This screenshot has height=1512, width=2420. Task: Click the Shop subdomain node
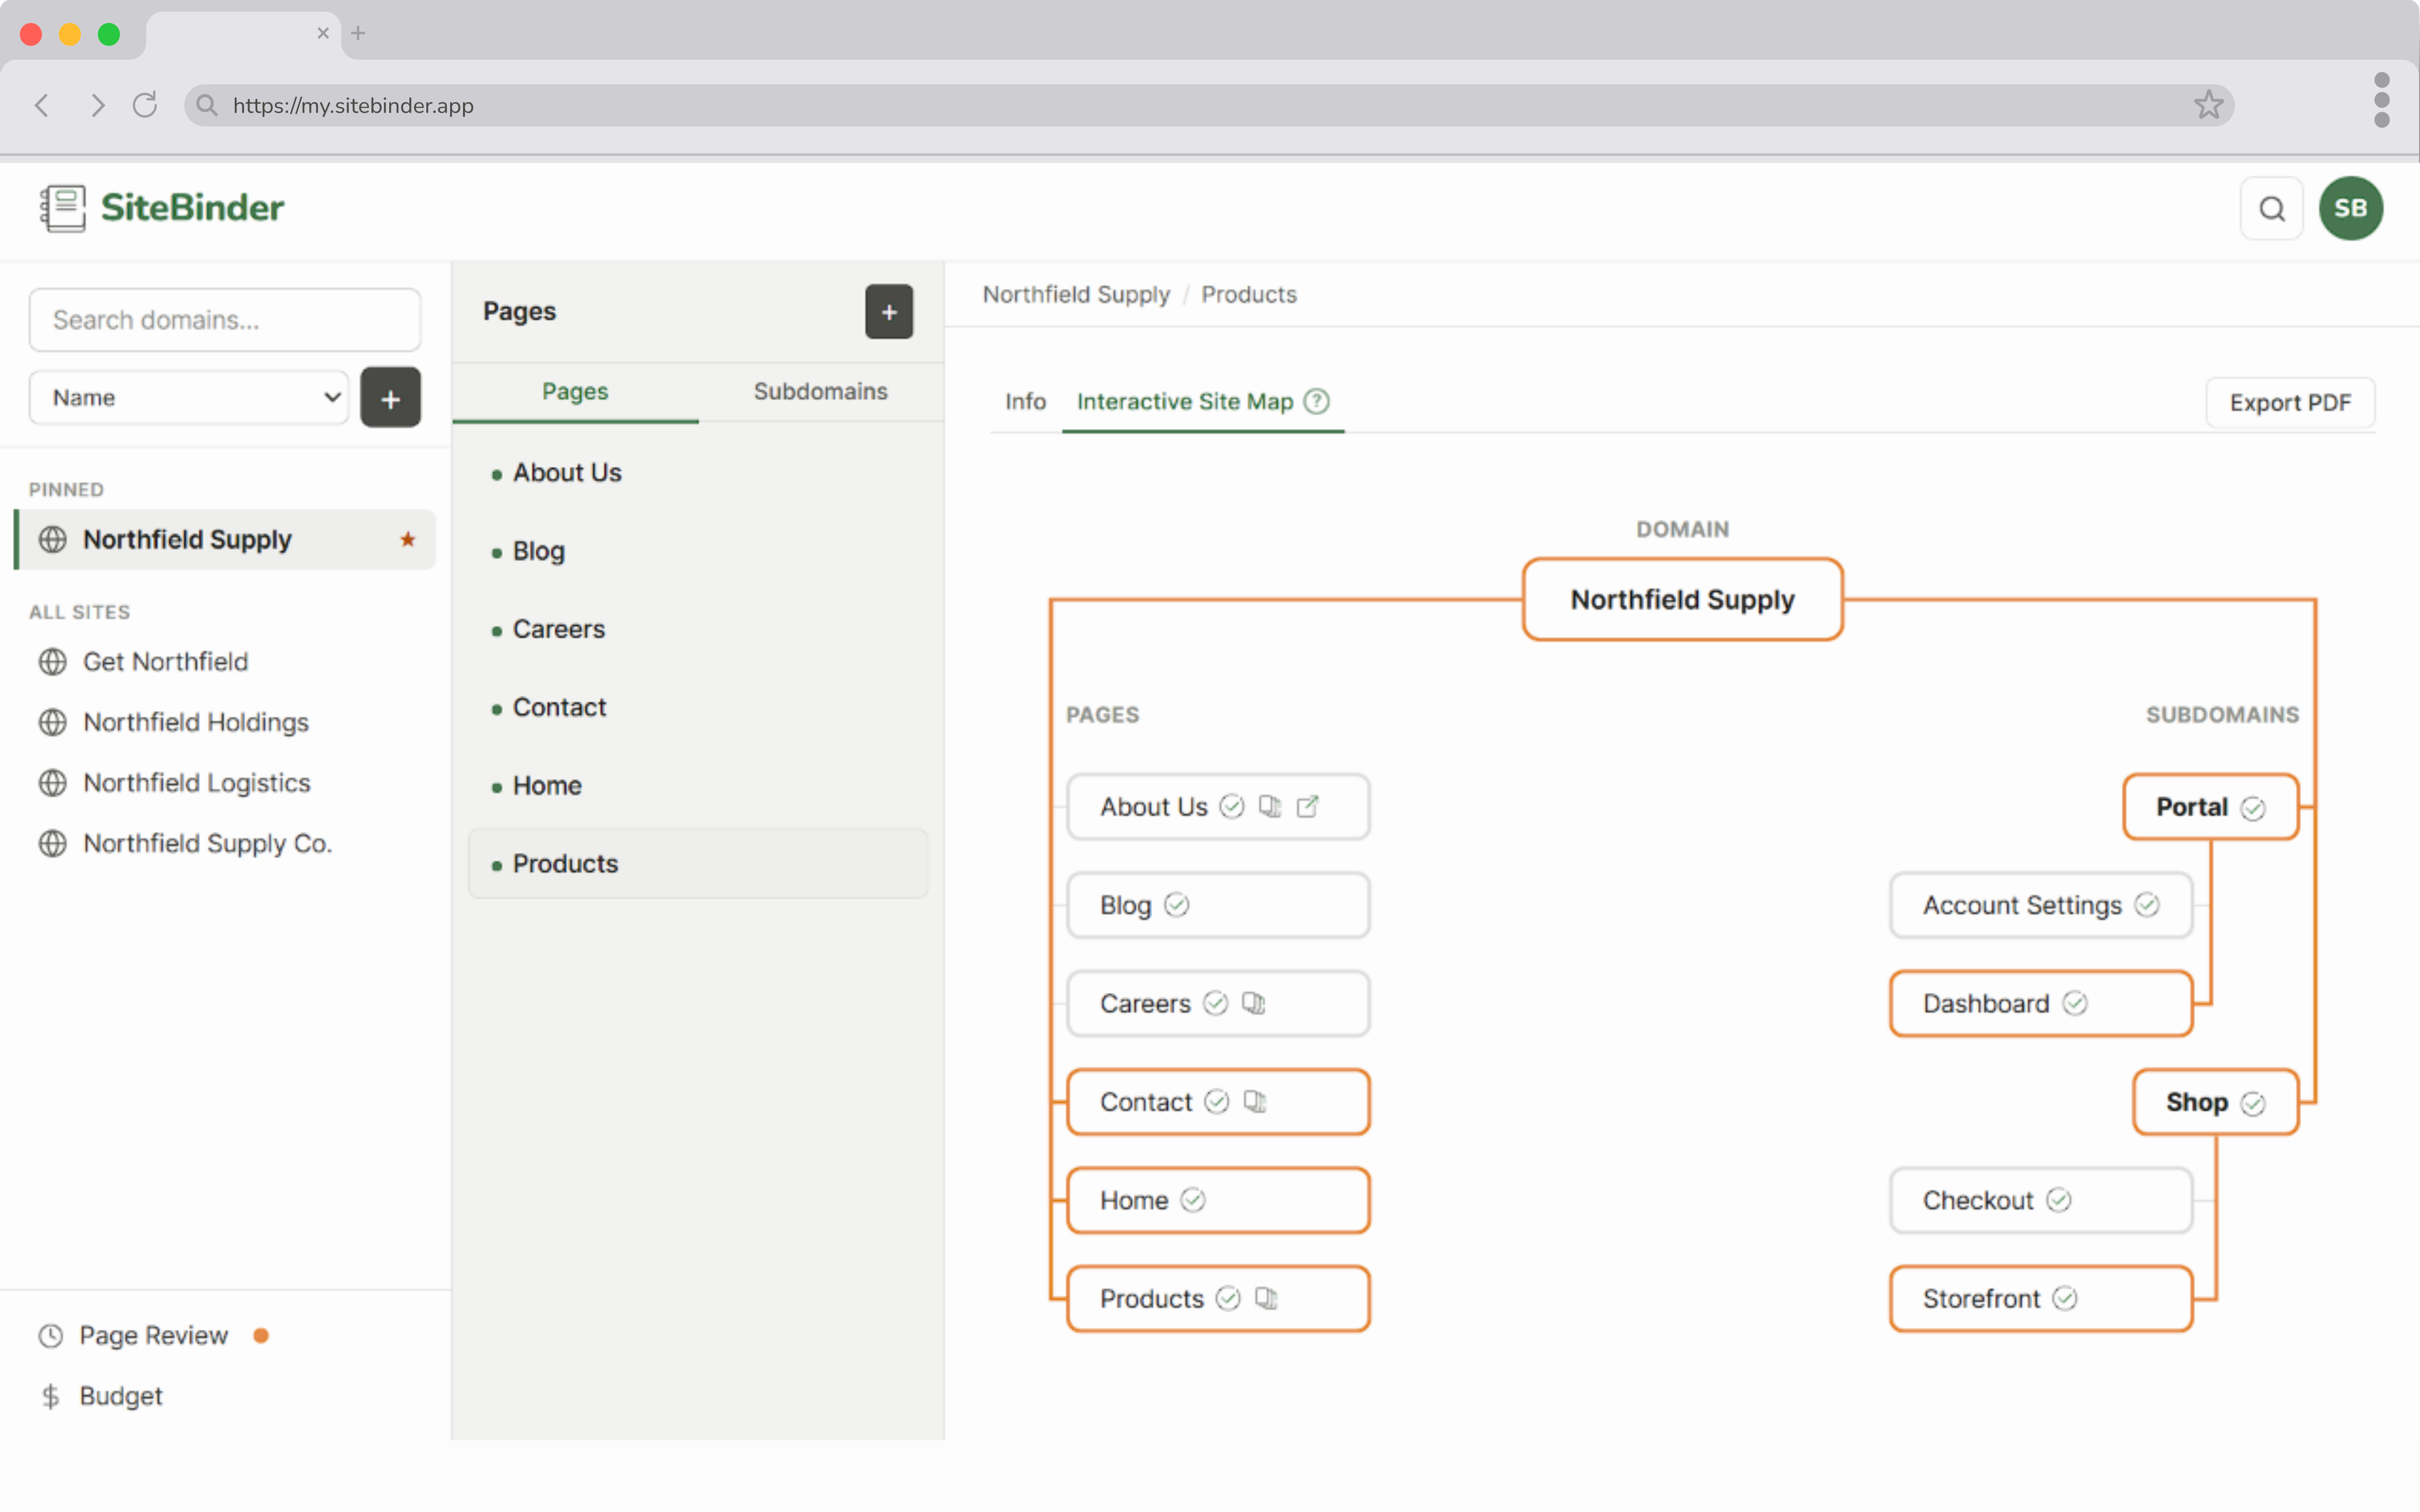click(2215, 1102)
